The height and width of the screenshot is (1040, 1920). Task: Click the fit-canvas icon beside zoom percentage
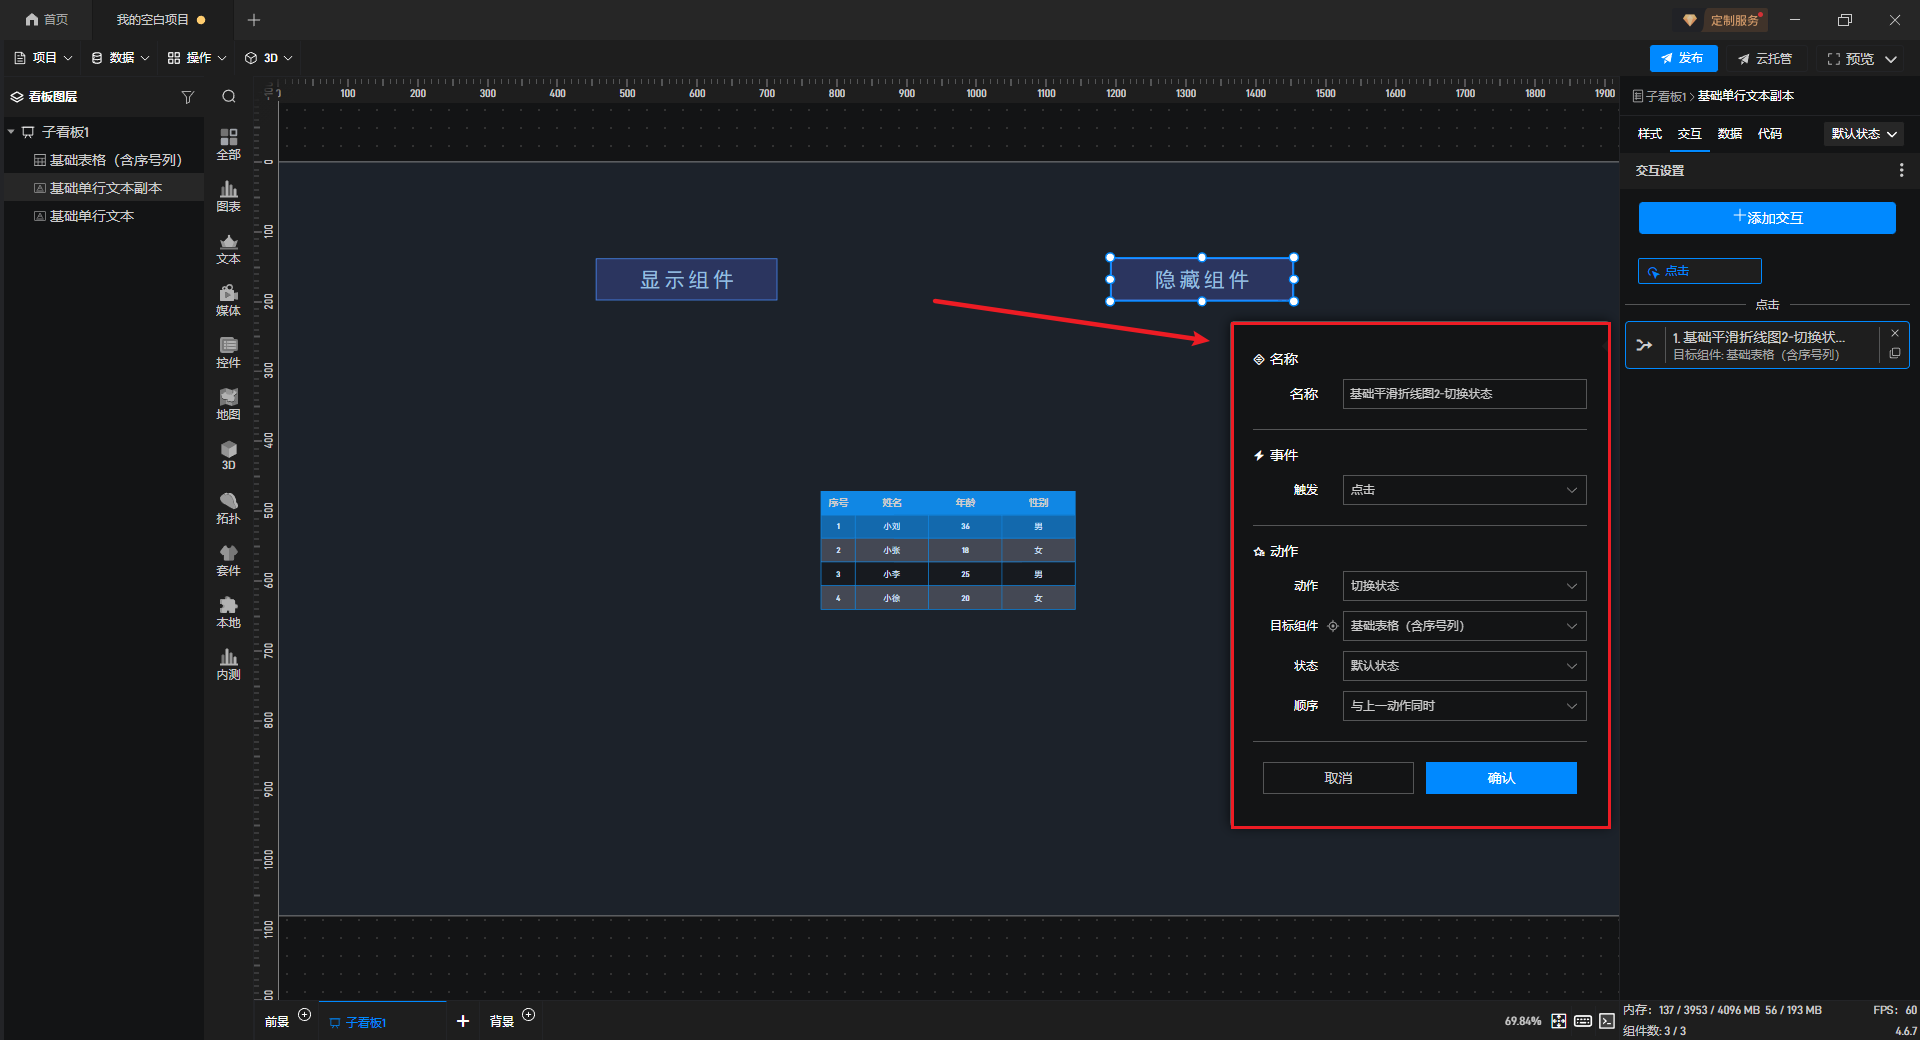[1559, 1021]
